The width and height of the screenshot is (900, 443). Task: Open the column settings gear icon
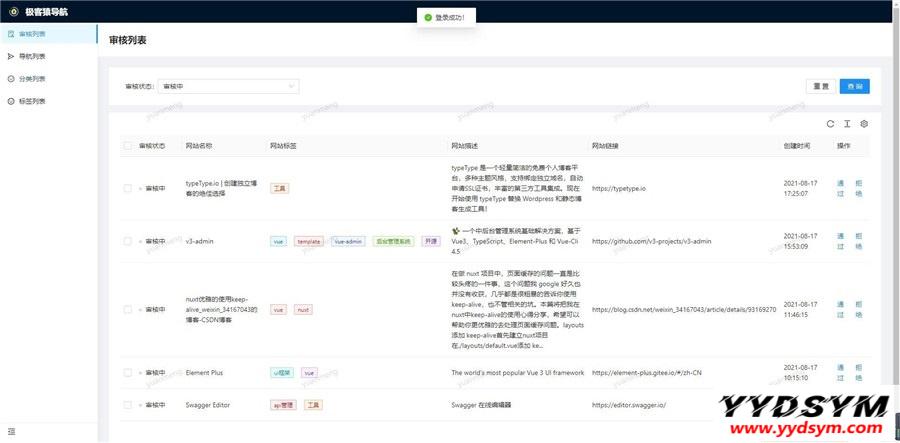pos(864,124)
